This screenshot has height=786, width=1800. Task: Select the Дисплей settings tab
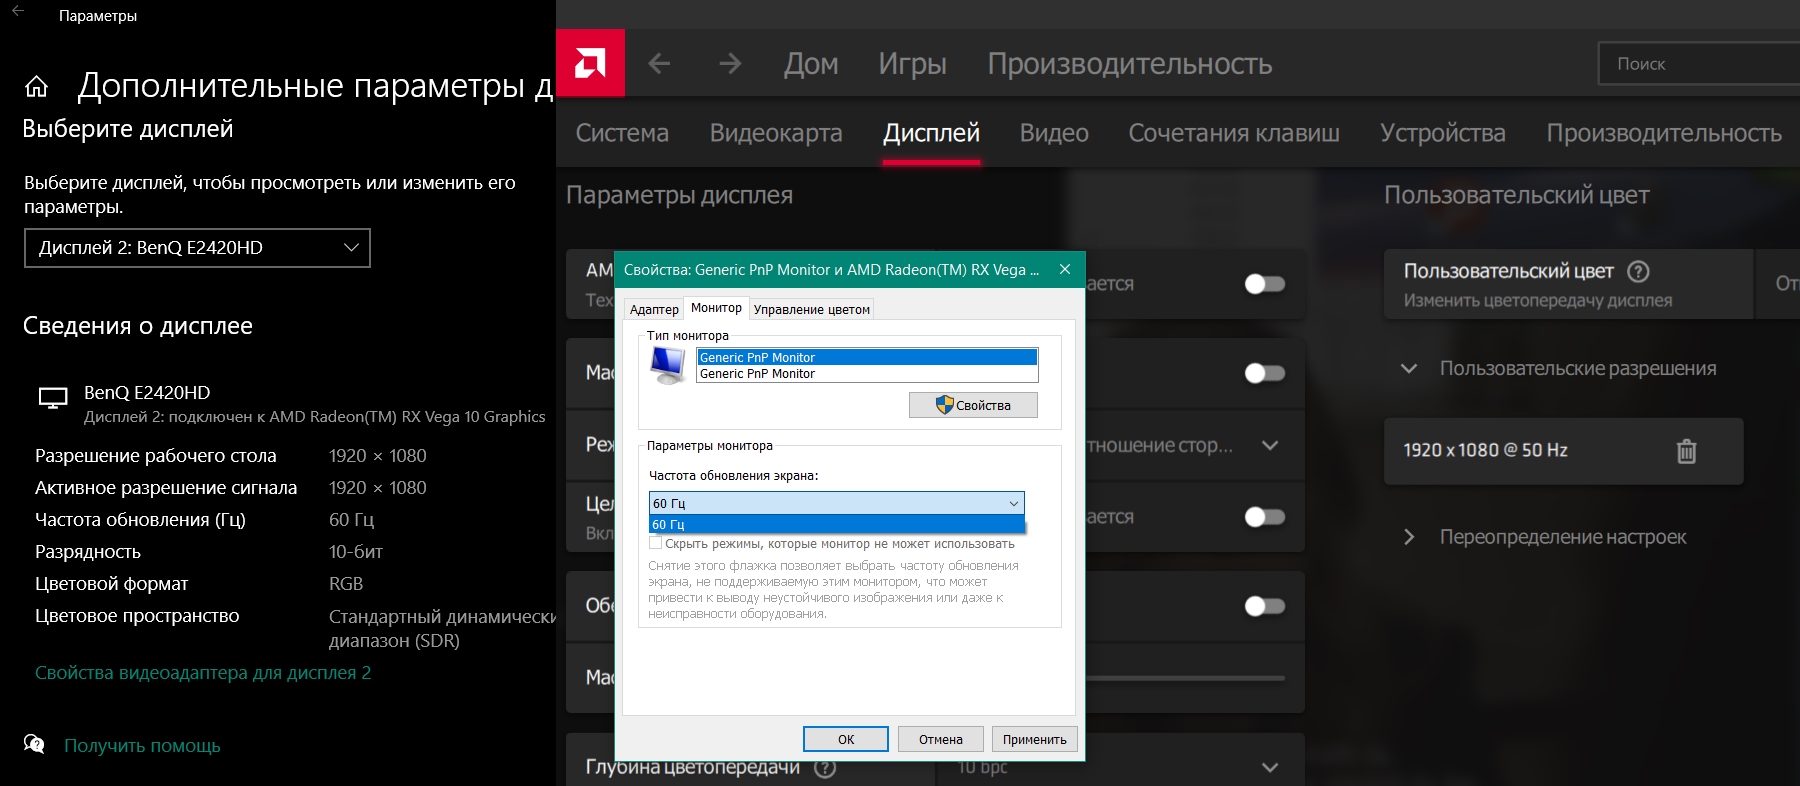pos(931,133)
